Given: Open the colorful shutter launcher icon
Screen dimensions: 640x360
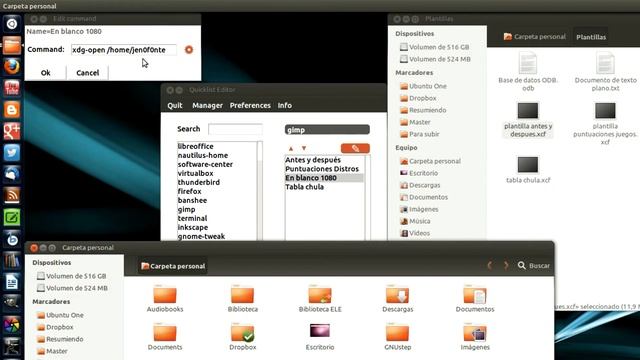Looking at the screenshot, I should (x=12, y=325).
